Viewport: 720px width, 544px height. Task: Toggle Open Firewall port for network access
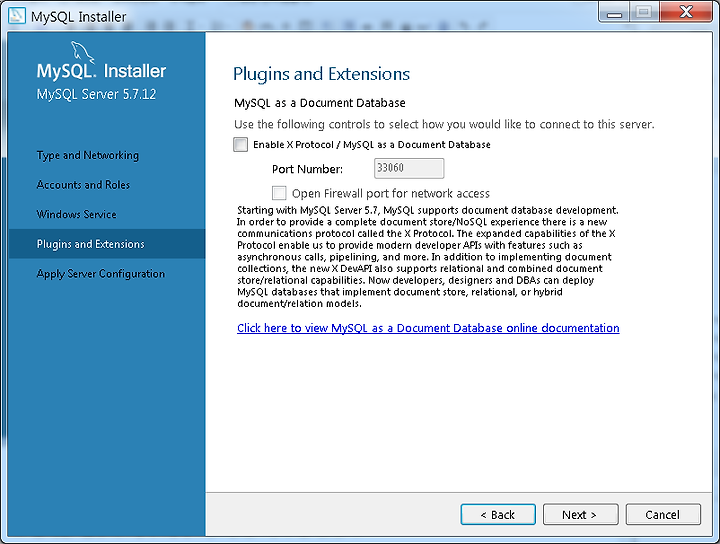click(x=279, y=193)
